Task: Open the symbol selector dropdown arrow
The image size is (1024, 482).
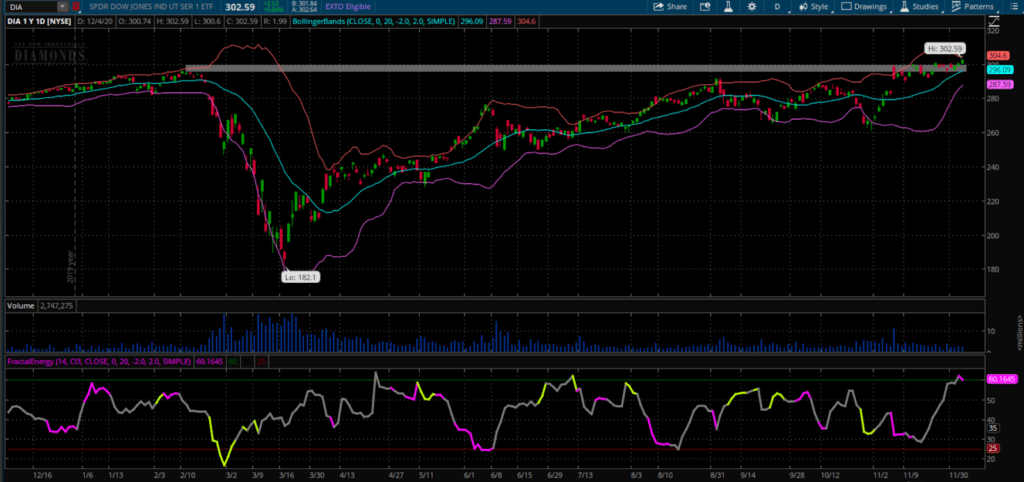Action: [x=62, y=7]
